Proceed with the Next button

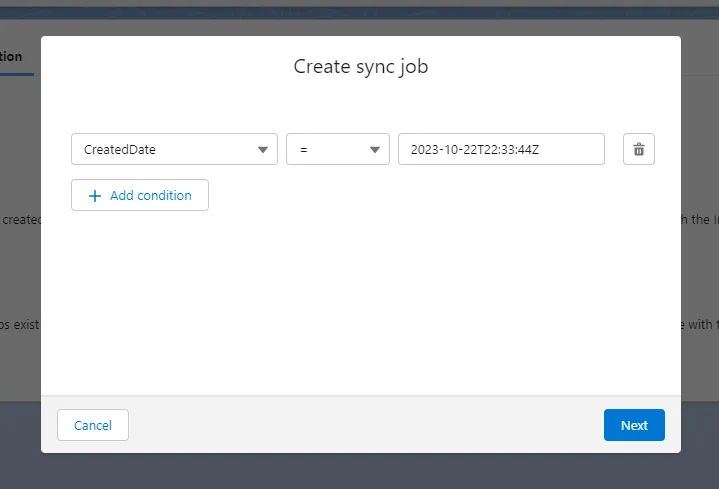pyautogui.click(x=634, y=425)
